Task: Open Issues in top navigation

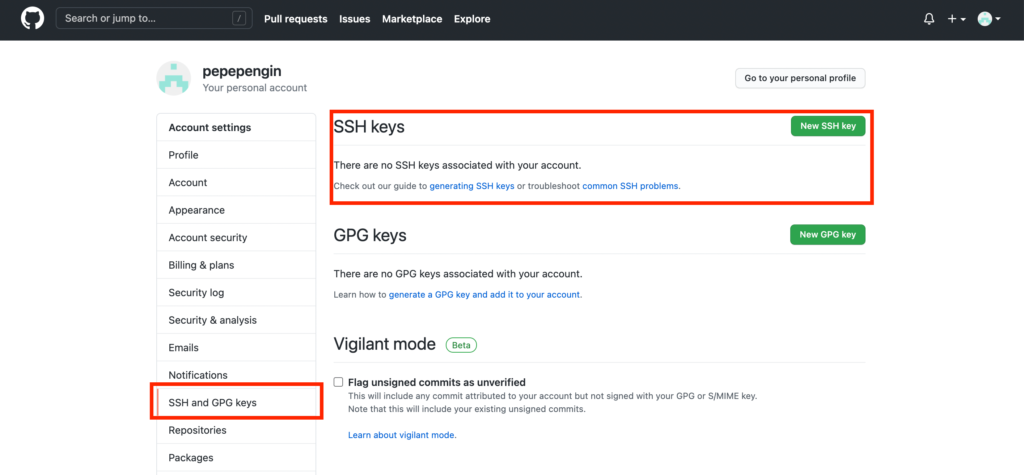Action: 355,19
